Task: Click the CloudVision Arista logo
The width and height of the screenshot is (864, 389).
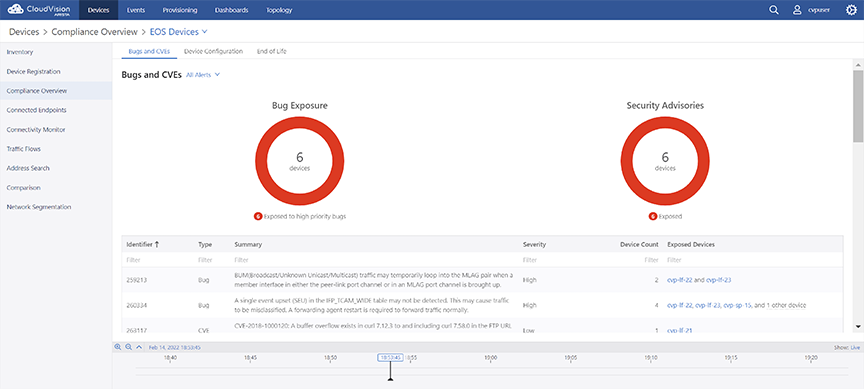Action: coord(39,10)
